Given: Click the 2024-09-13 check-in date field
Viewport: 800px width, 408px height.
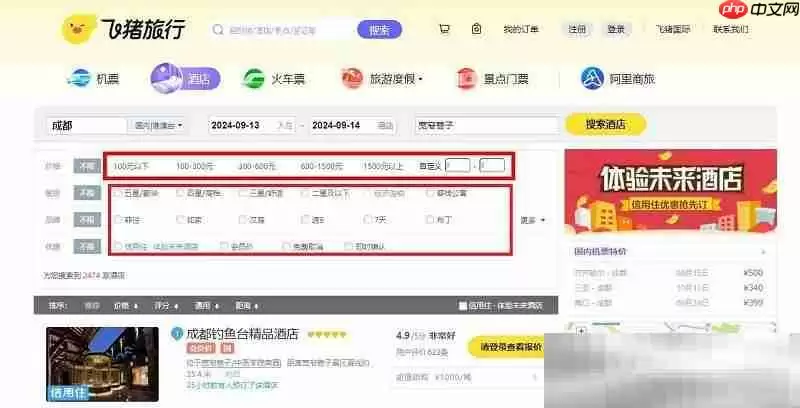Looking at the screenshot, I should pyautogui.click(x=252, y=125).
